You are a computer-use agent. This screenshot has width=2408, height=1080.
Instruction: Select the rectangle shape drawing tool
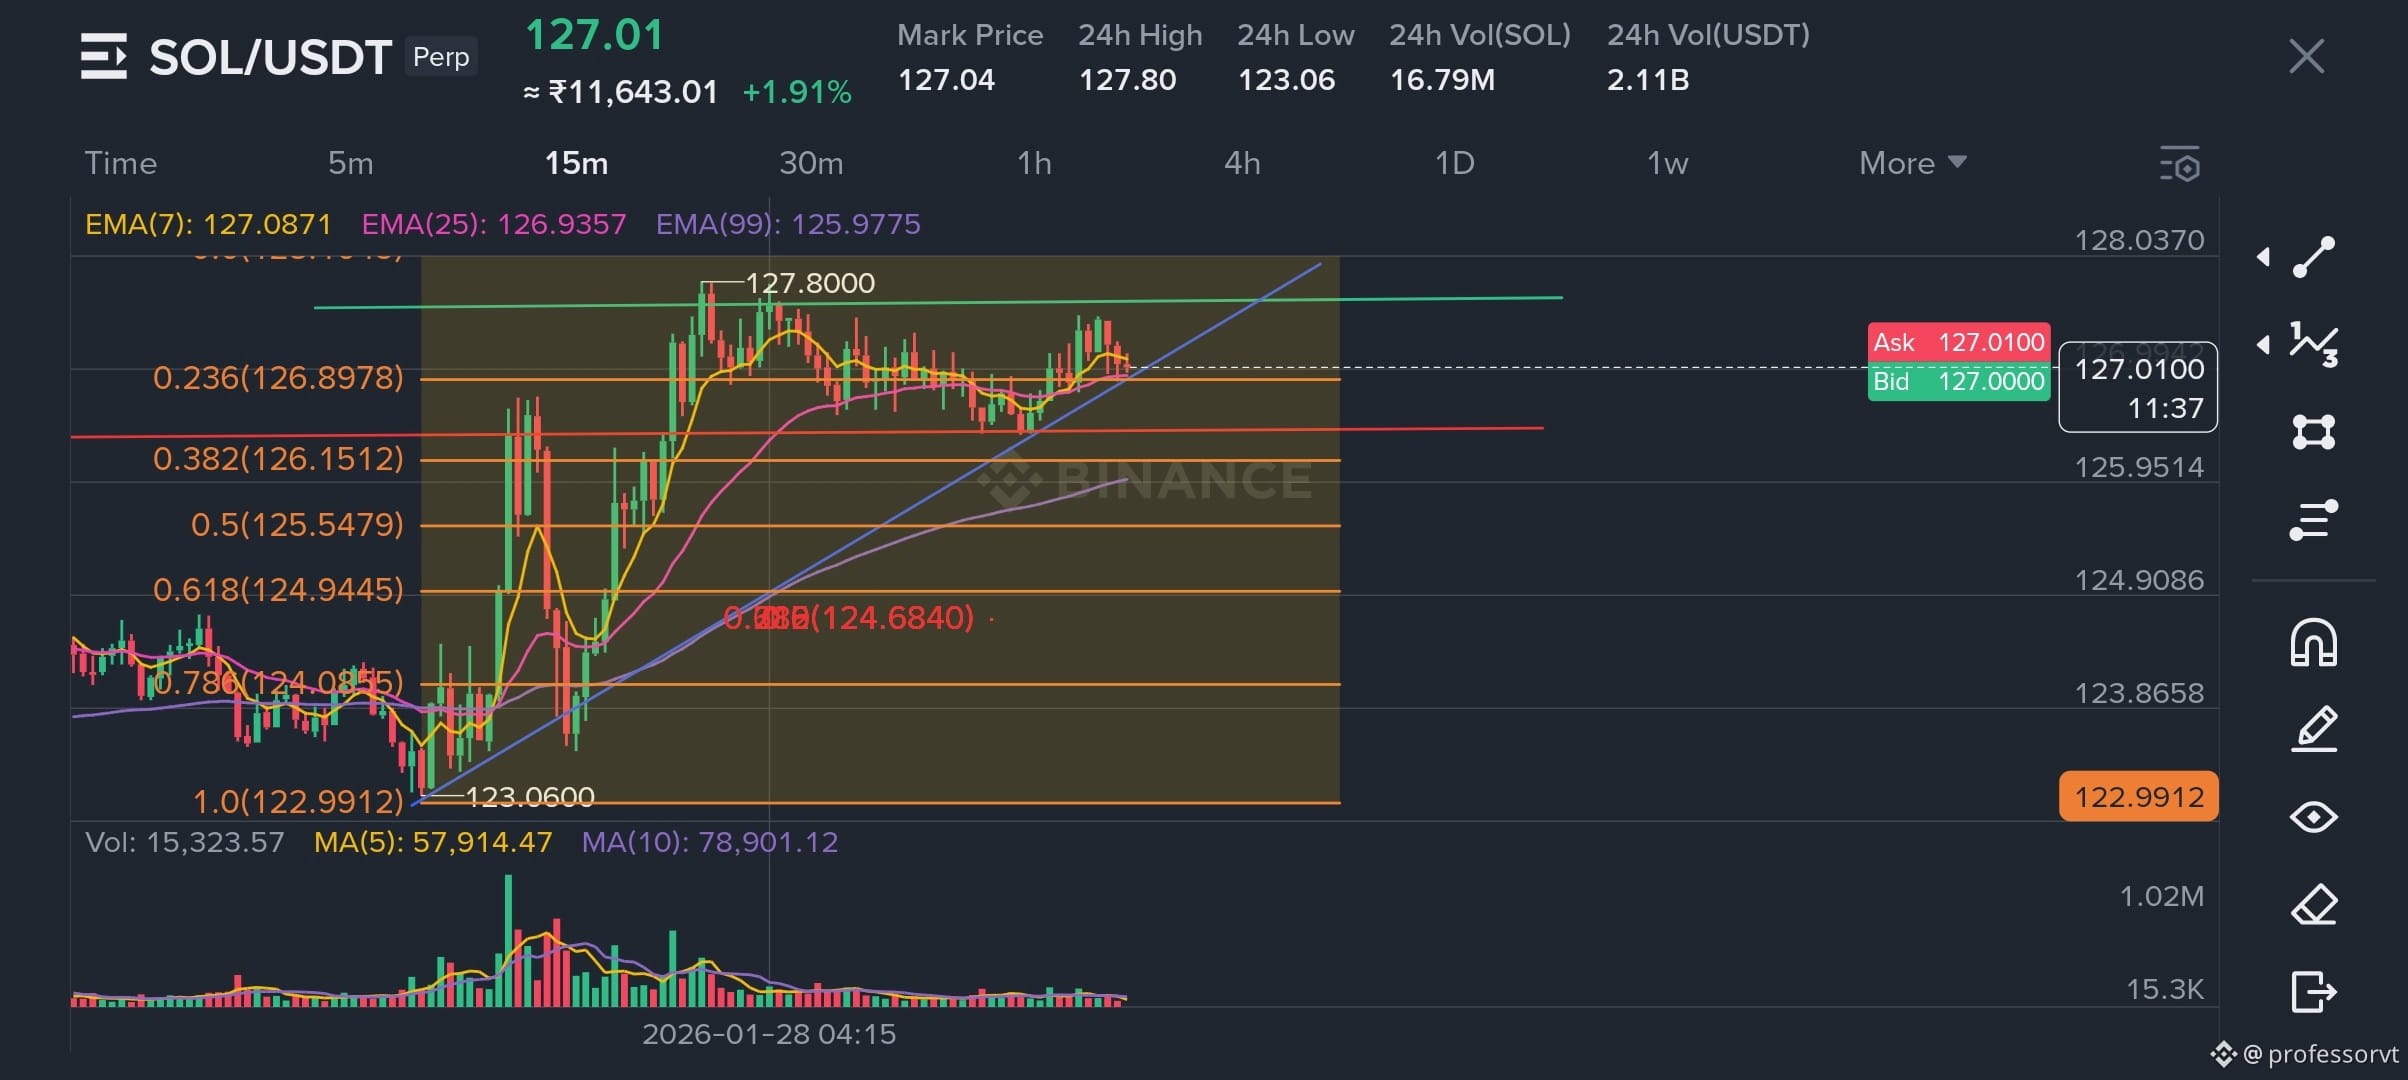point(2314,432)
